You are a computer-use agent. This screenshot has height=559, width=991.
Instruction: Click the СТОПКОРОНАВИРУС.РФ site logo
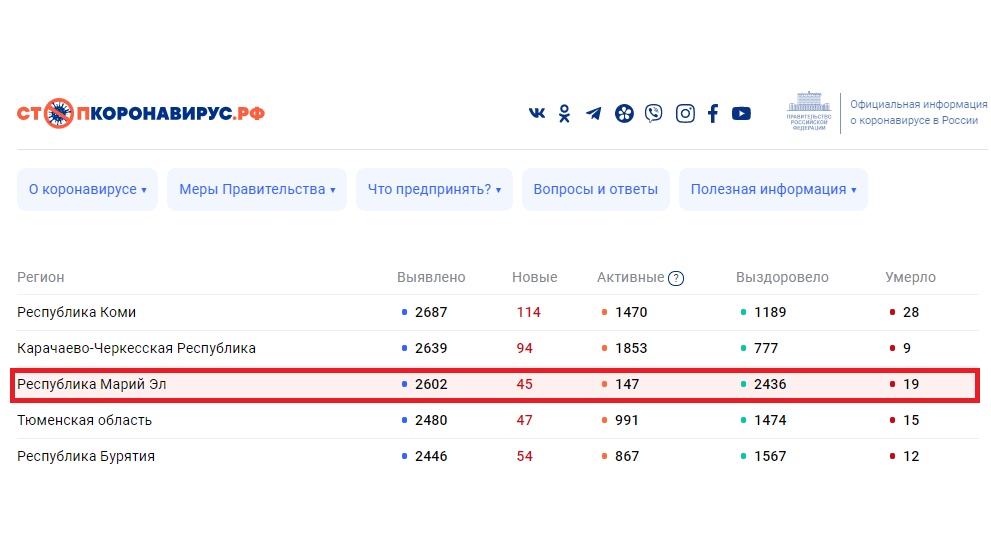click(141, 113)
